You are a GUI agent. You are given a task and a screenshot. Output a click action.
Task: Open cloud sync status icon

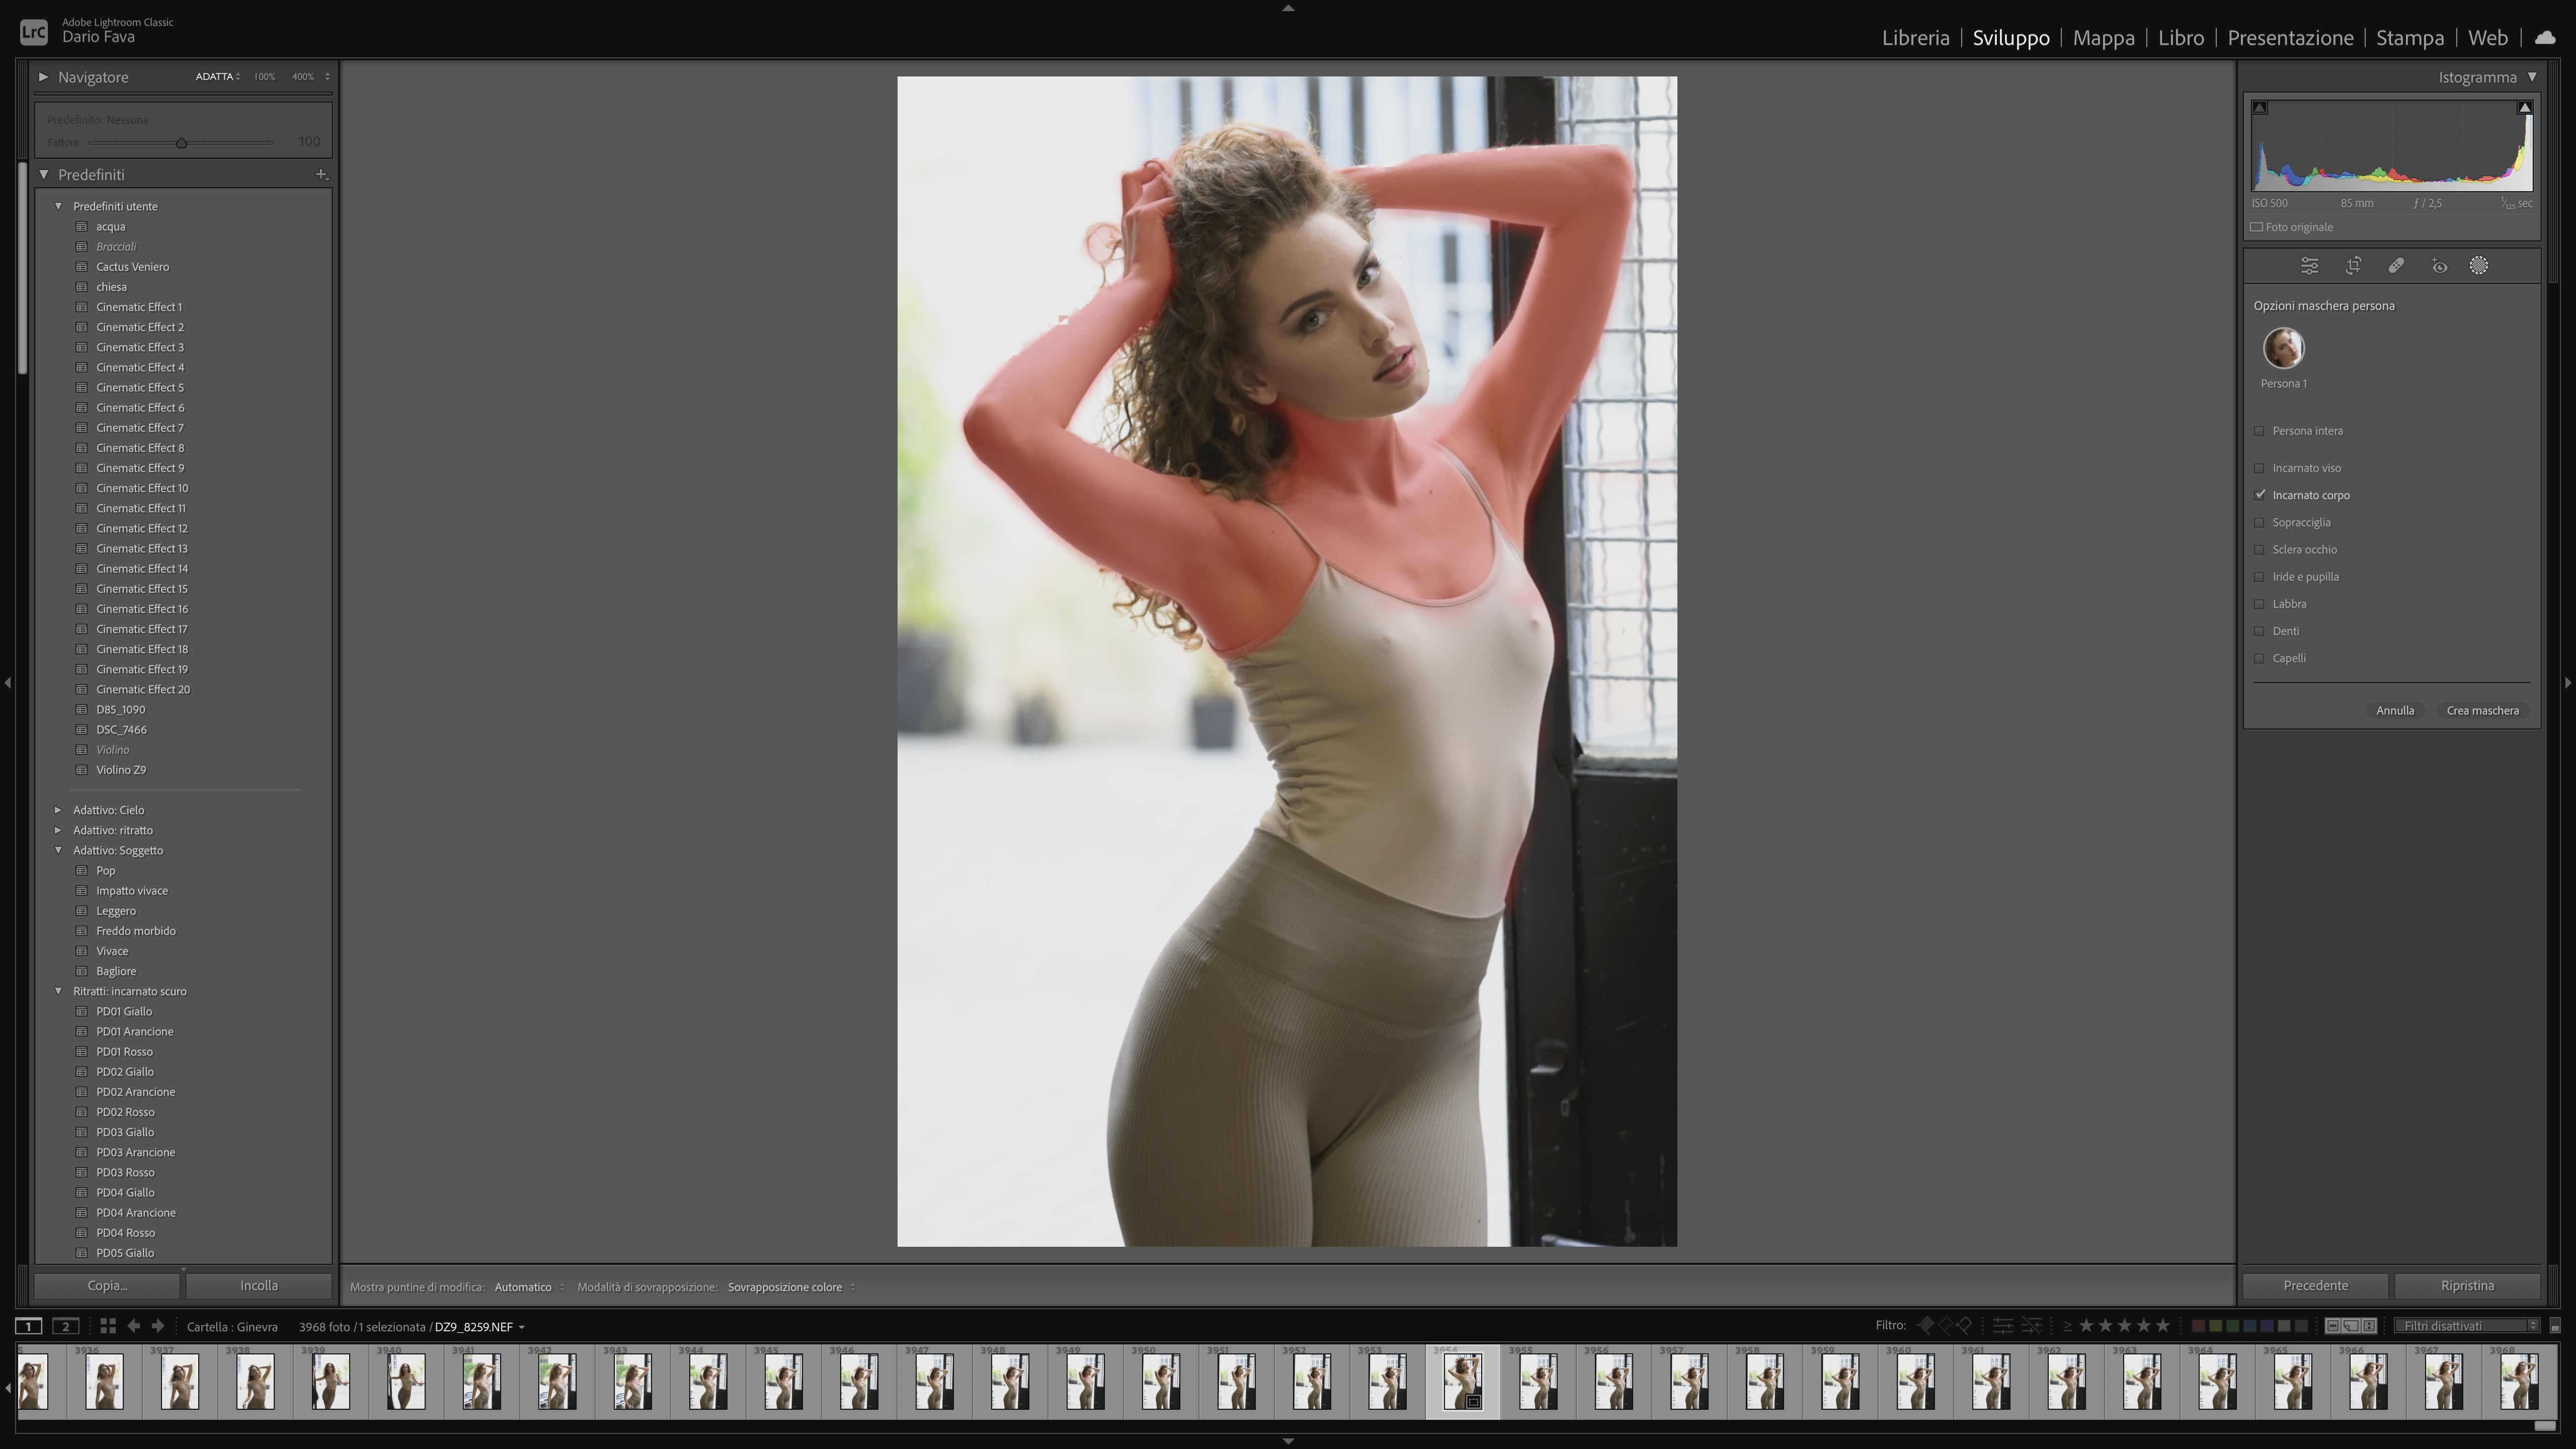(2544, 37)
